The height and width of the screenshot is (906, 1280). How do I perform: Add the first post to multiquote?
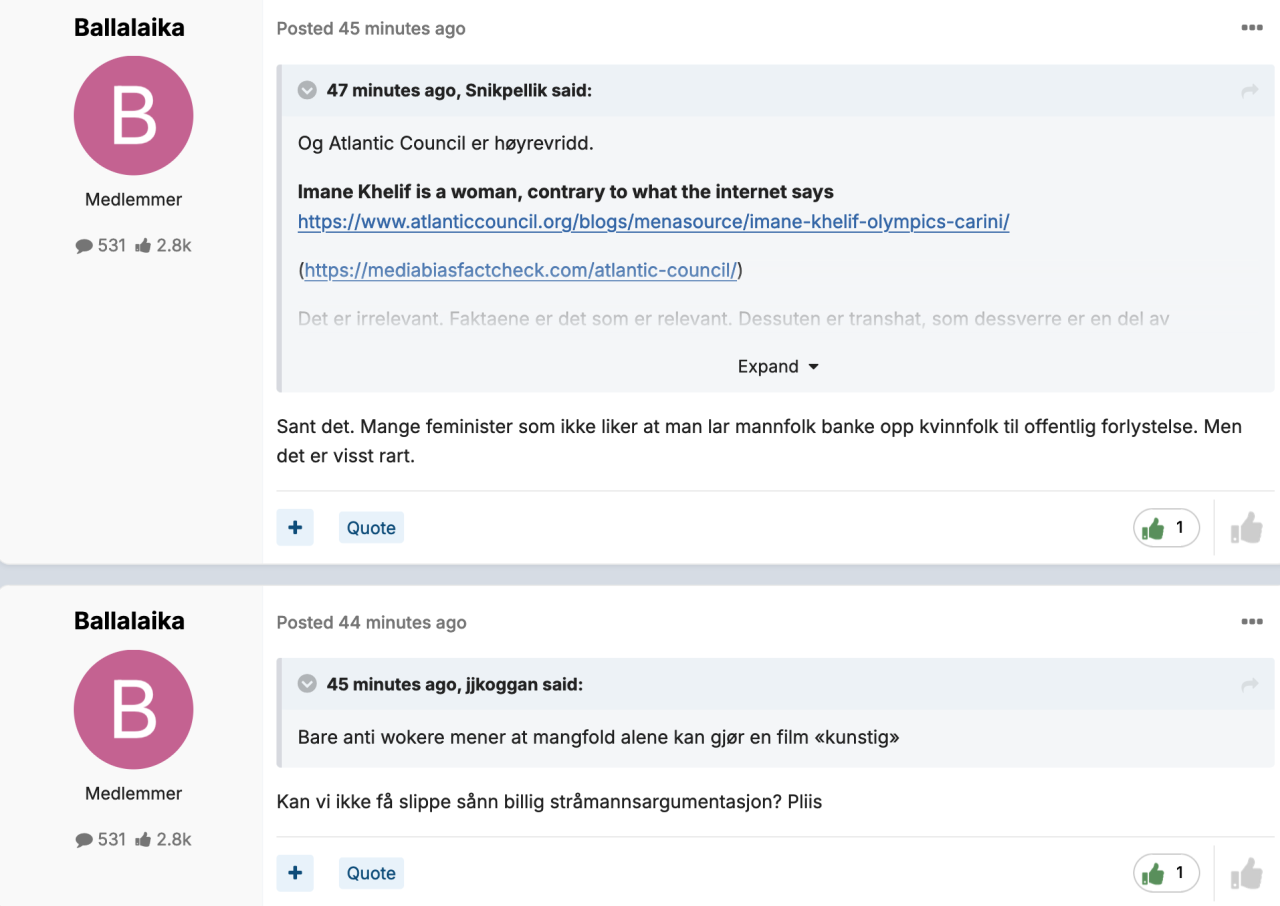point(294,527)
